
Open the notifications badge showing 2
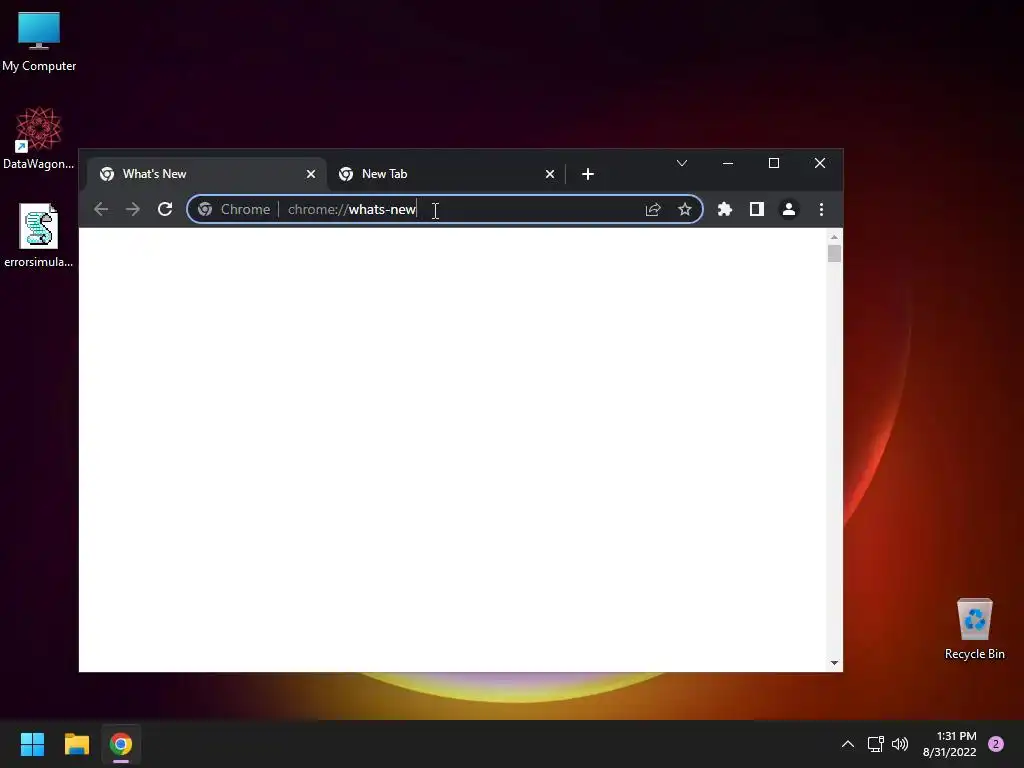point(996,744)
